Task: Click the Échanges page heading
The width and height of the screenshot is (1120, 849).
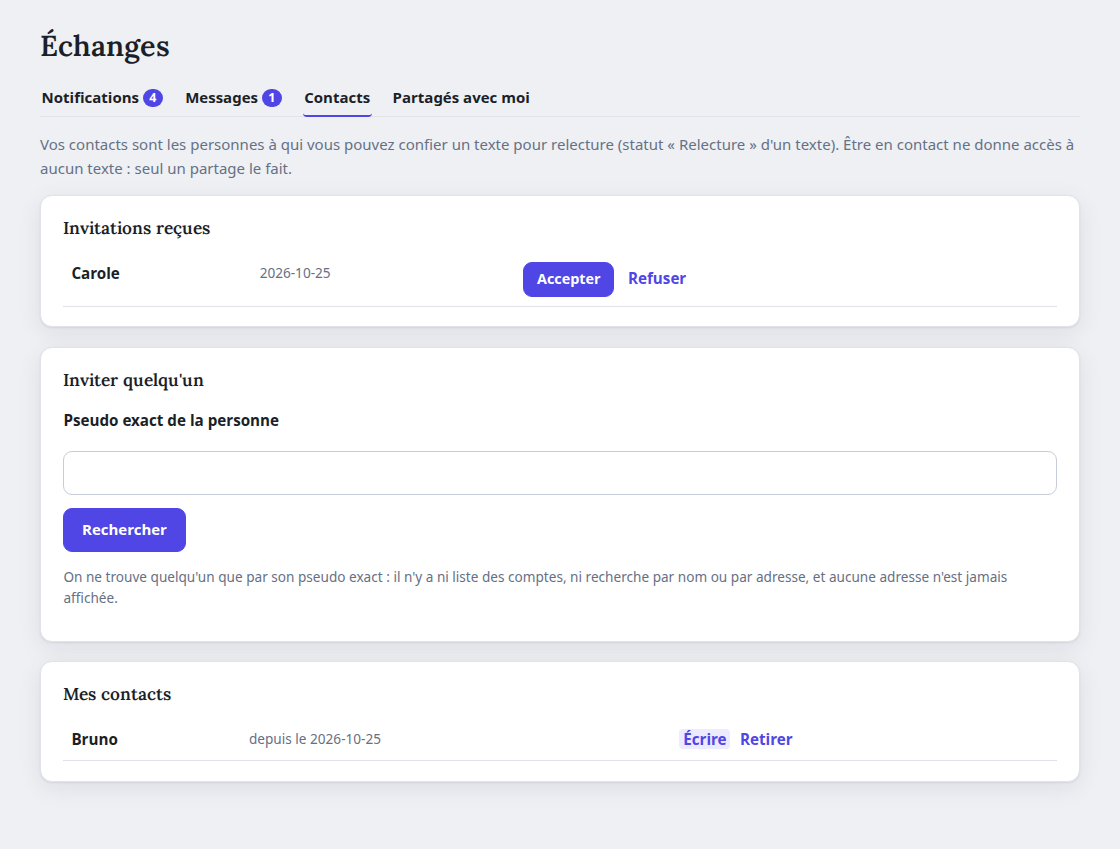Action: 105,46
